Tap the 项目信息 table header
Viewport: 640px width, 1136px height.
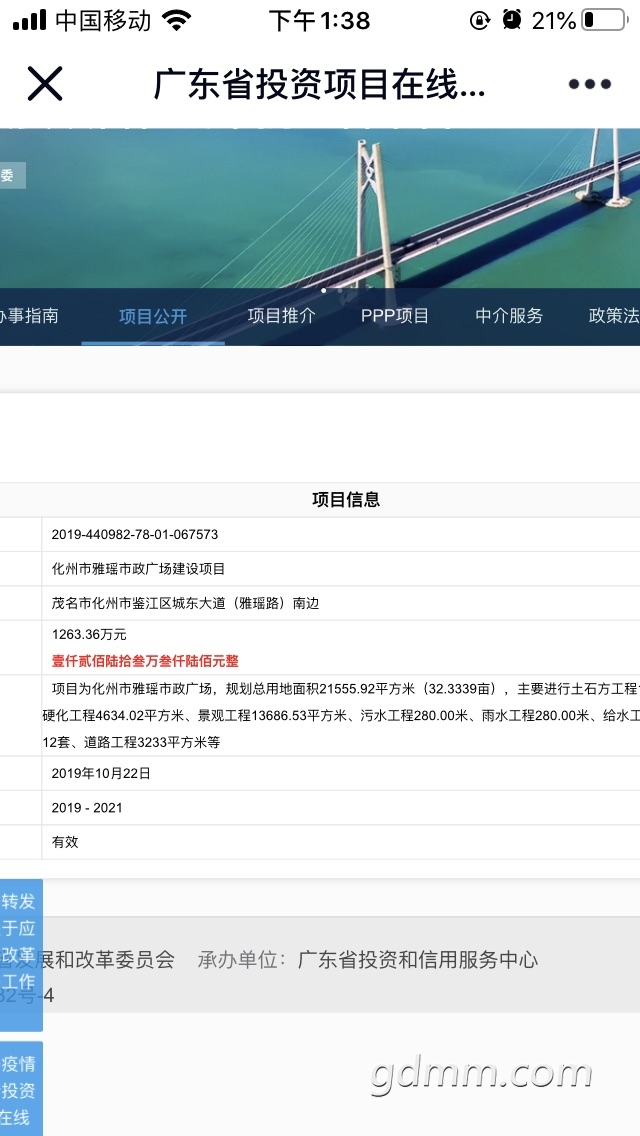[346, 500]
